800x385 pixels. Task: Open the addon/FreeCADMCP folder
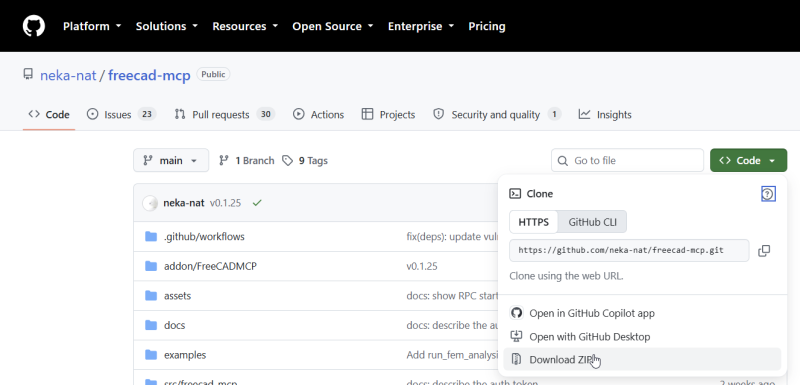tap(210, 266)
